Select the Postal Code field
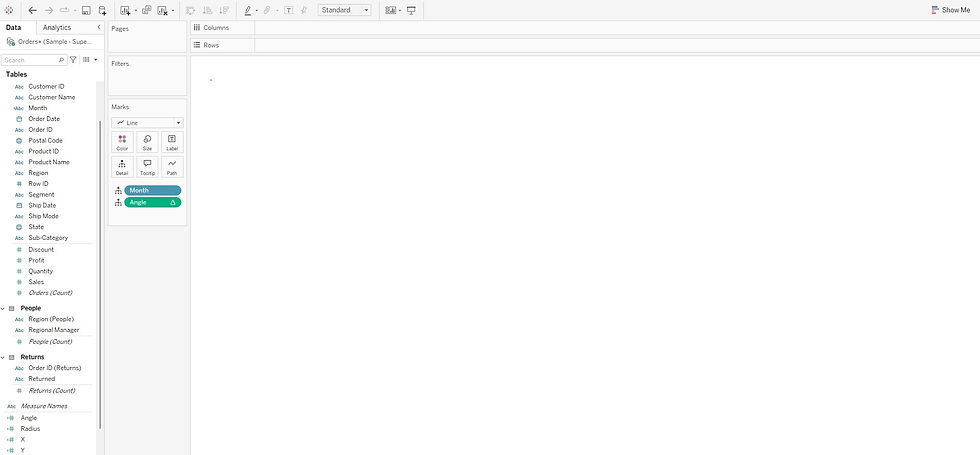The width and height of the screenshot is (980, 455). click(x=46, y=141)
